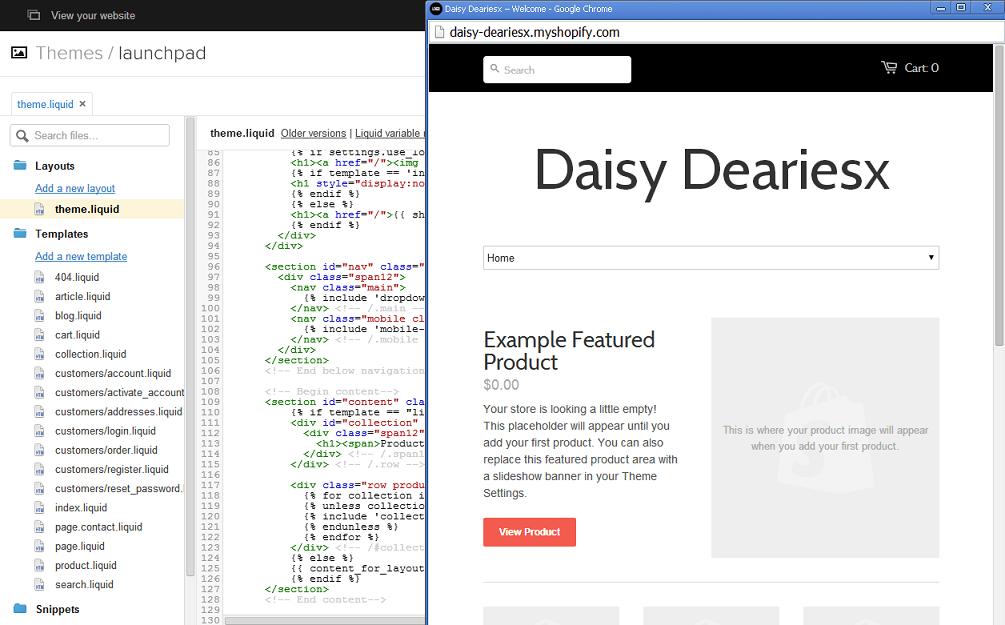1005x625 pixels.
Task: Open index.liquid template
Action: tap(81, 508)
